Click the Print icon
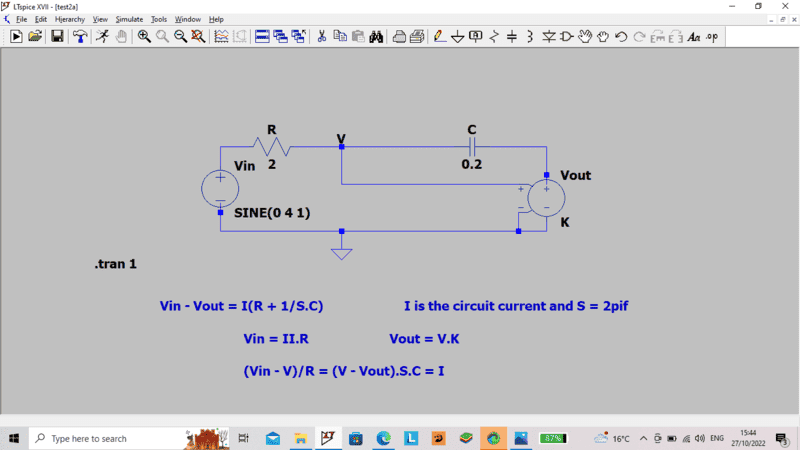 tap(417, 37)
